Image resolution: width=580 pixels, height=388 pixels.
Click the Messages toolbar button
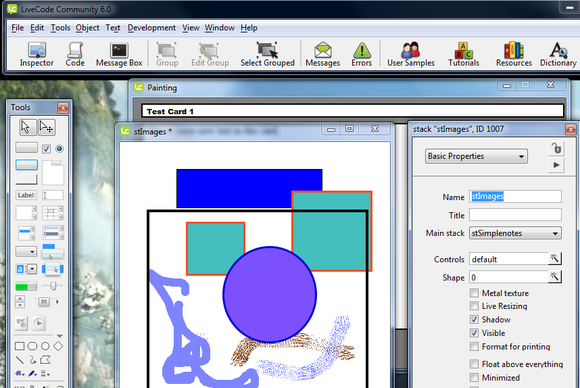(323, 54)
